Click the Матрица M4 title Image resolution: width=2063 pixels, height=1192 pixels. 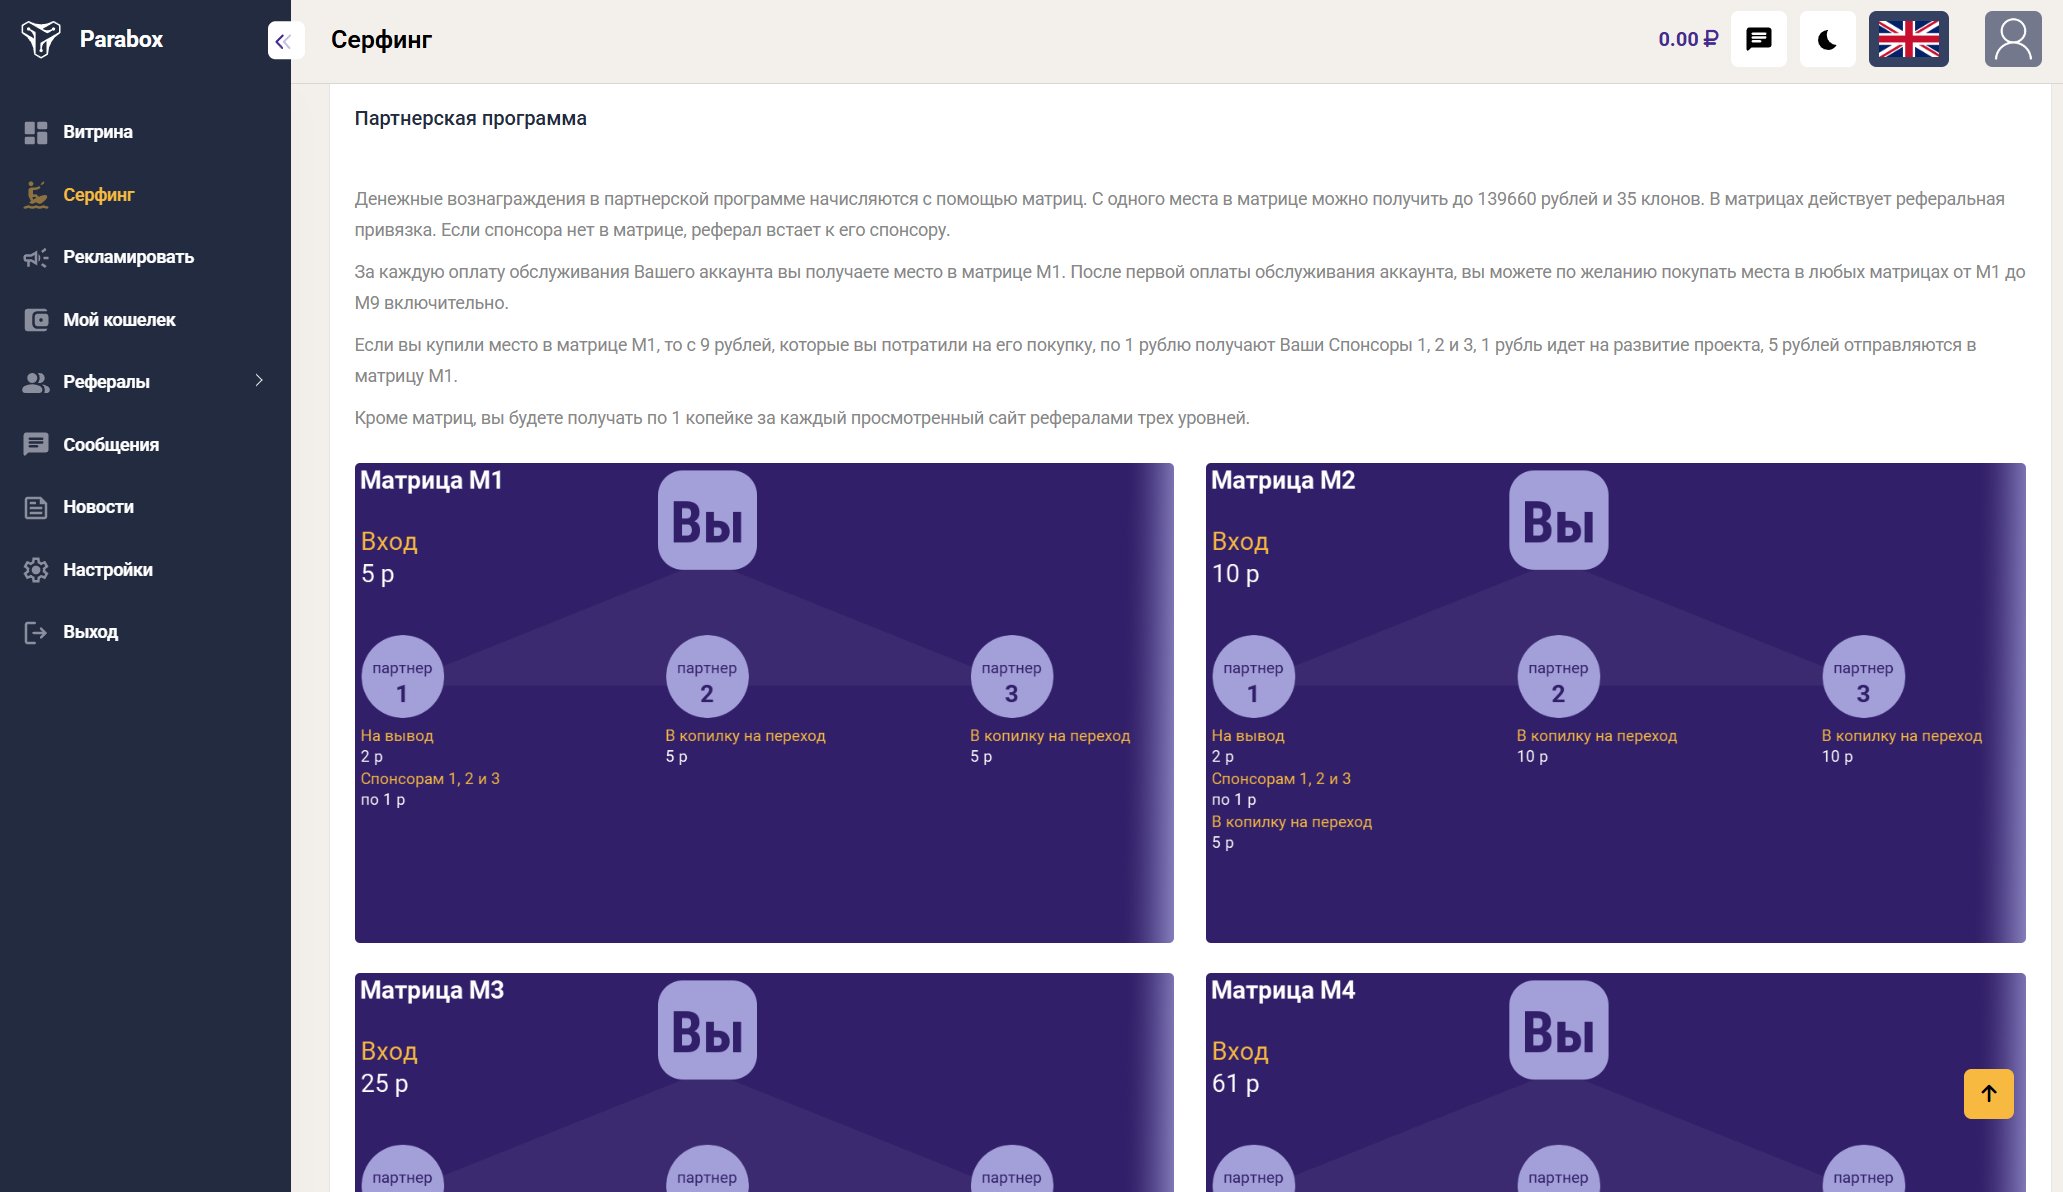pyautogui.click(x=1283, y=991)
